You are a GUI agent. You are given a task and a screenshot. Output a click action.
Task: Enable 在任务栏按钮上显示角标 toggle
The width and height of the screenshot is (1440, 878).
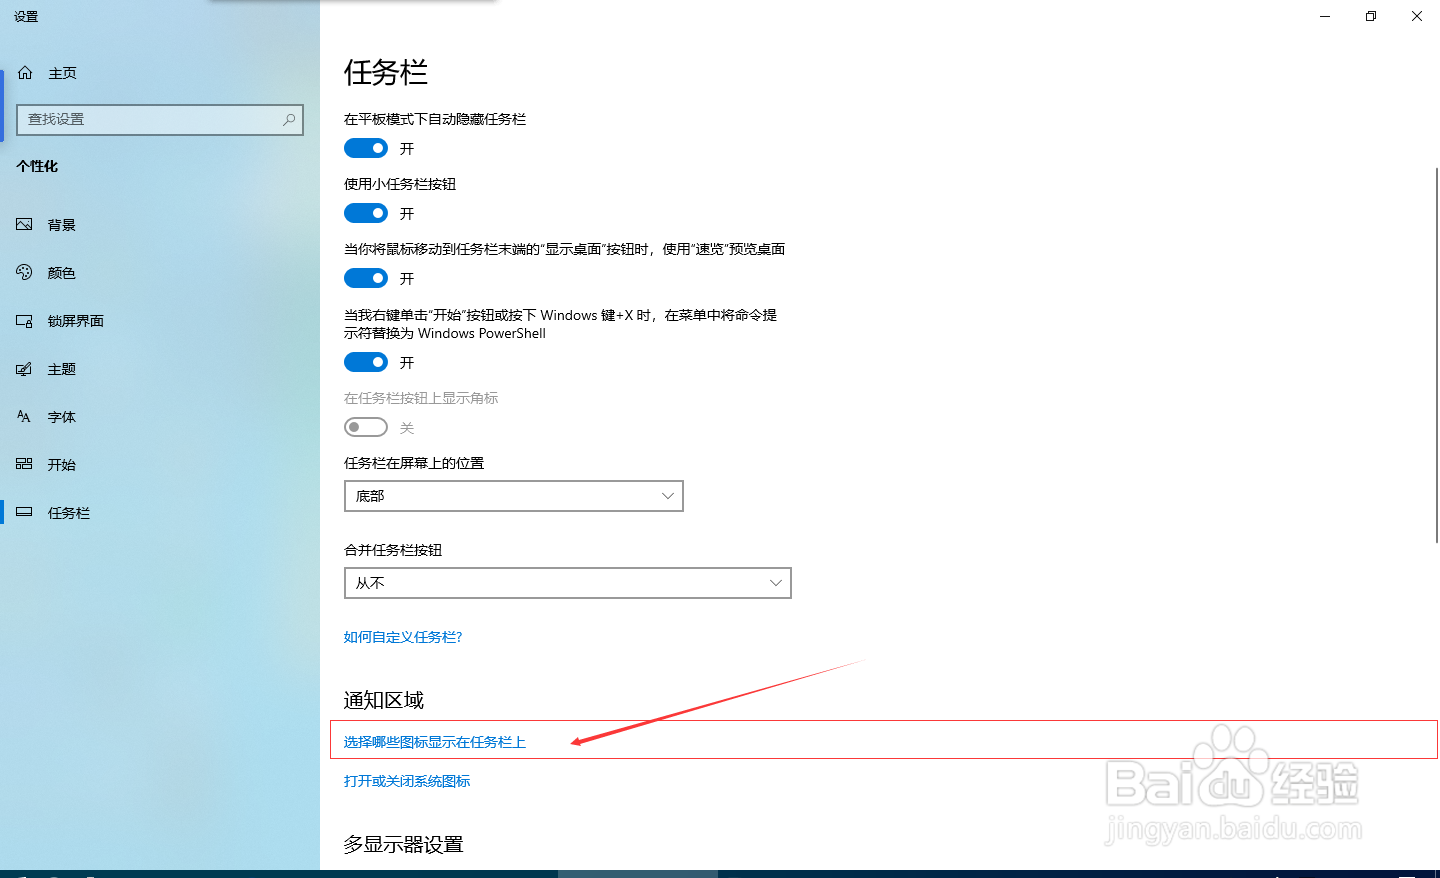coord(365,426)
